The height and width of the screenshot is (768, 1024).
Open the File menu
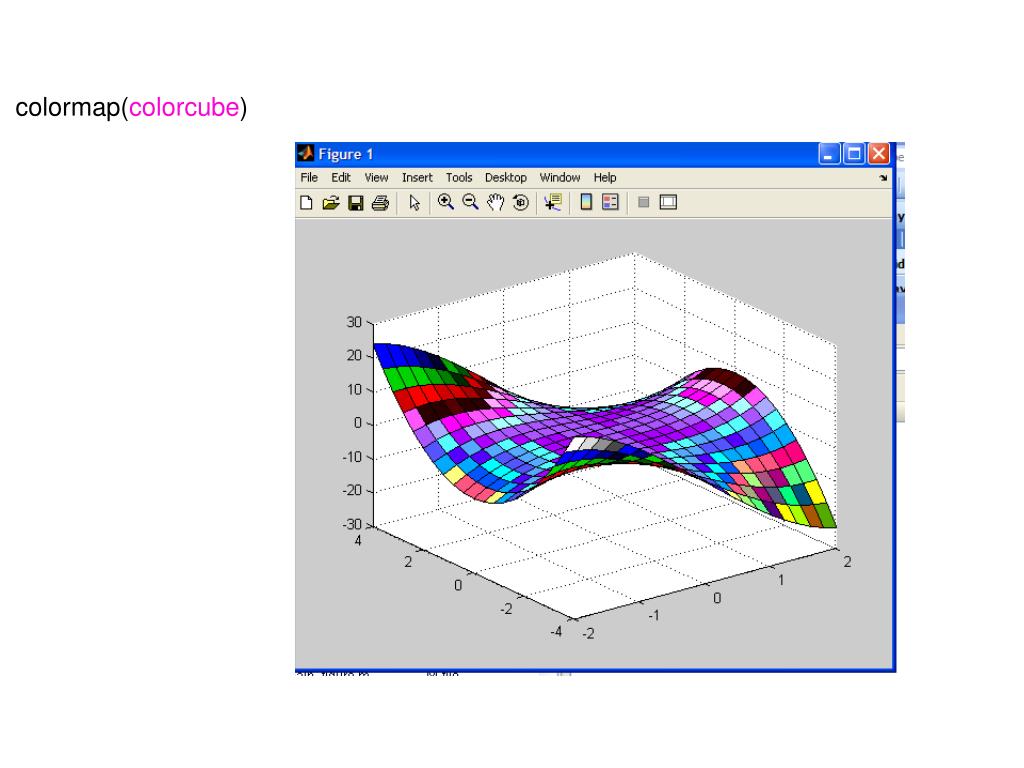coord(309,178)
